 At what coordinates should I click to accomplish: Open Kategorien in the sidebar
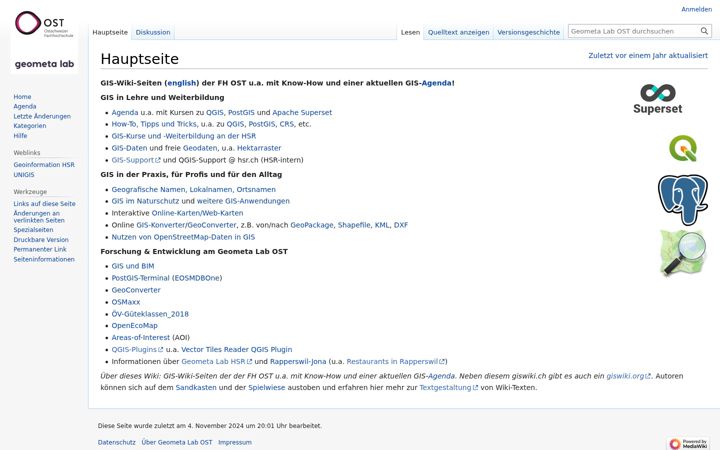tap(29, 126)
